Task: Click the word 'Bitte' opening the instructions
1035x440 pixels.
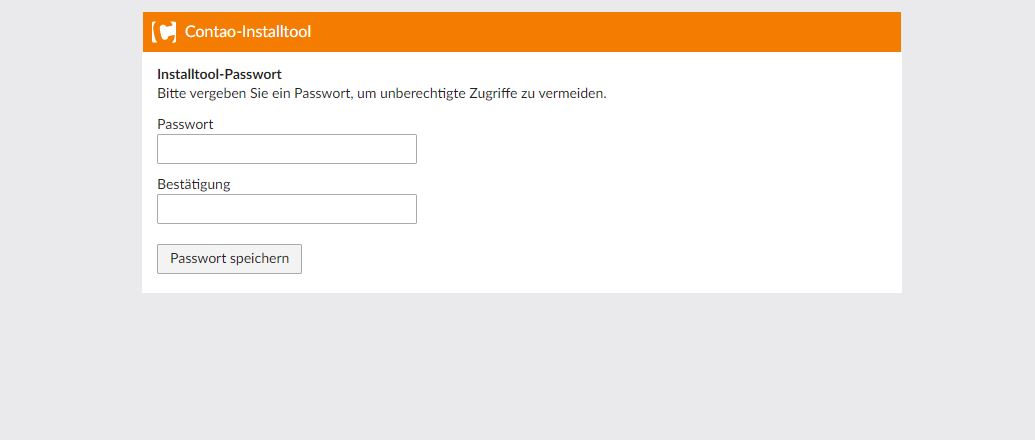Action: point(172,94)
